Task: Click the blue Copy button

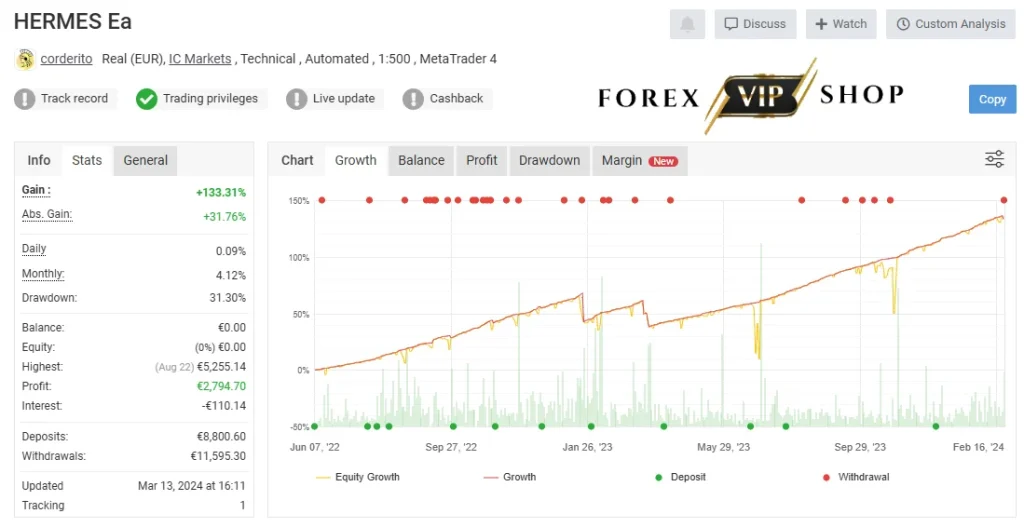Action: [992, 99]
